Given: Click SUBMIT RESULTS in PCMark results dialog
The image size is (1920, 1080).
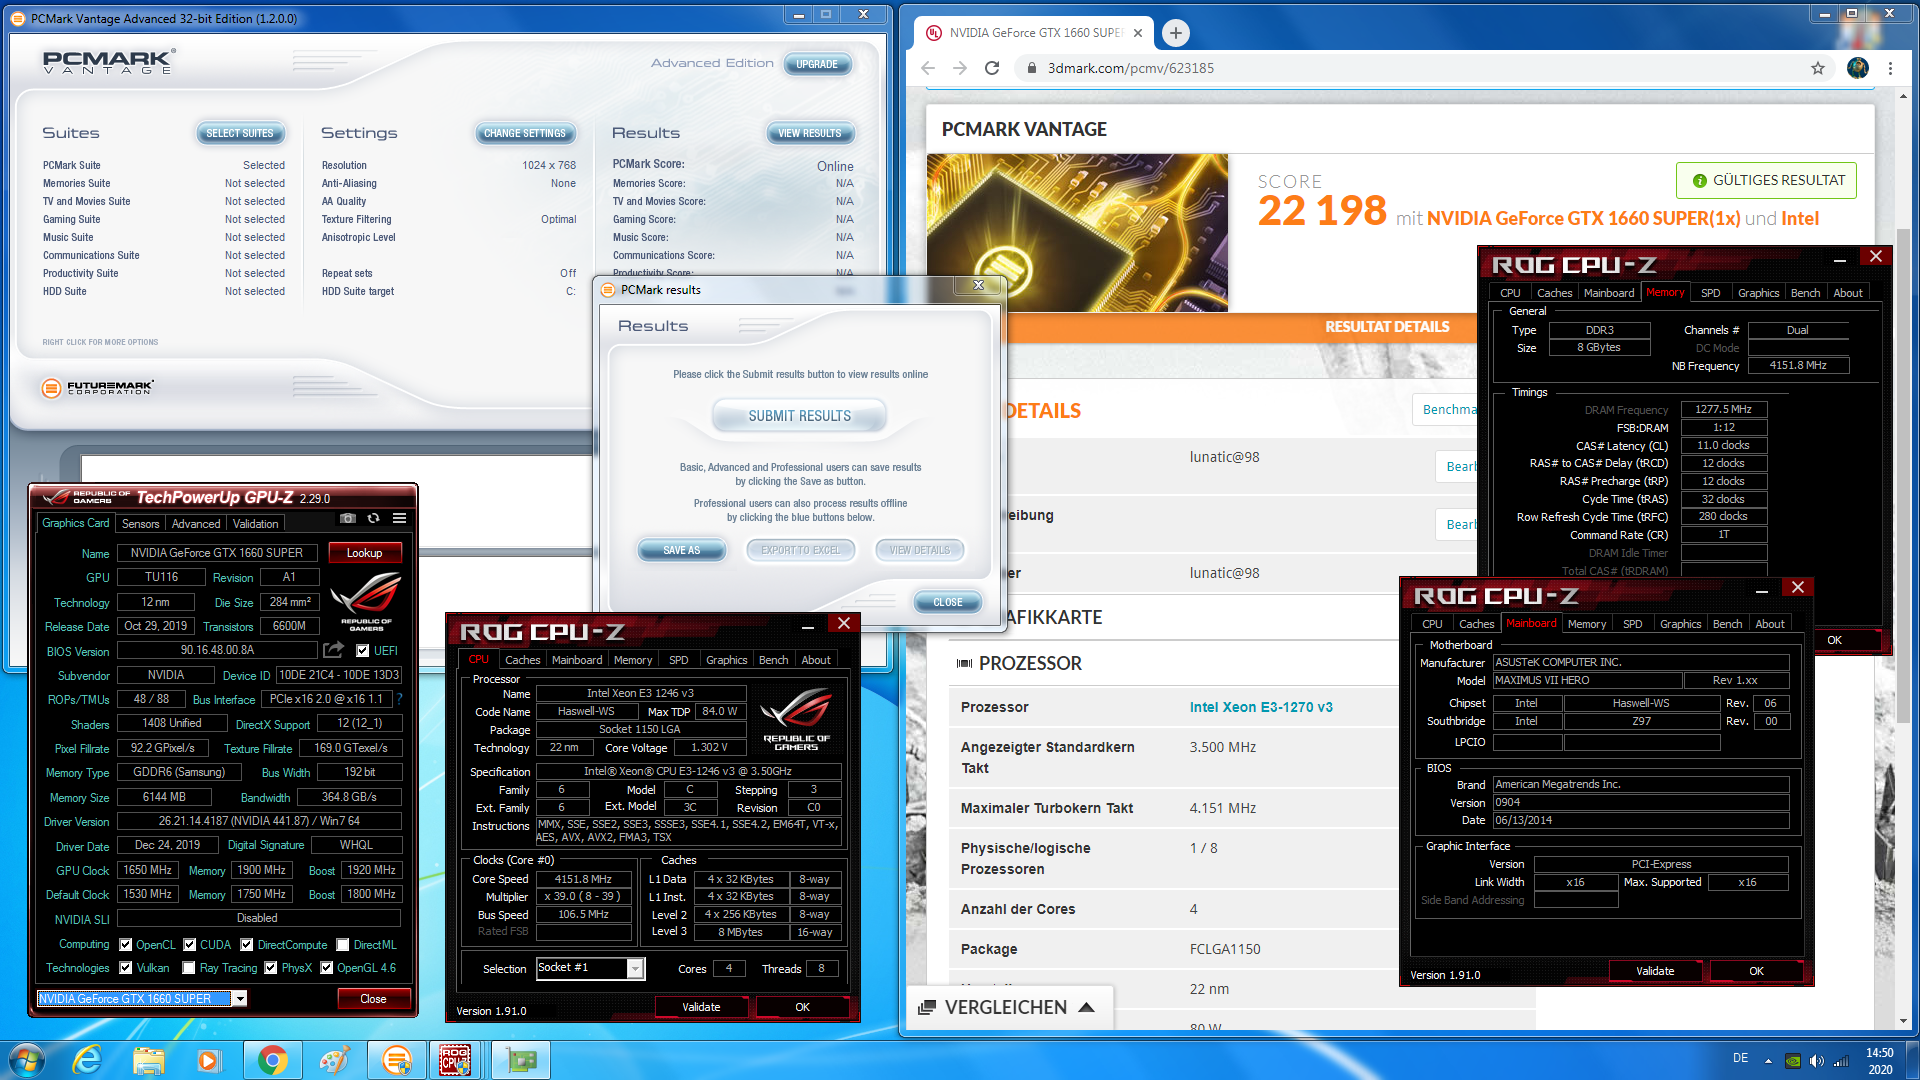Looking at the screenshot, I should (x=800, y=416).
